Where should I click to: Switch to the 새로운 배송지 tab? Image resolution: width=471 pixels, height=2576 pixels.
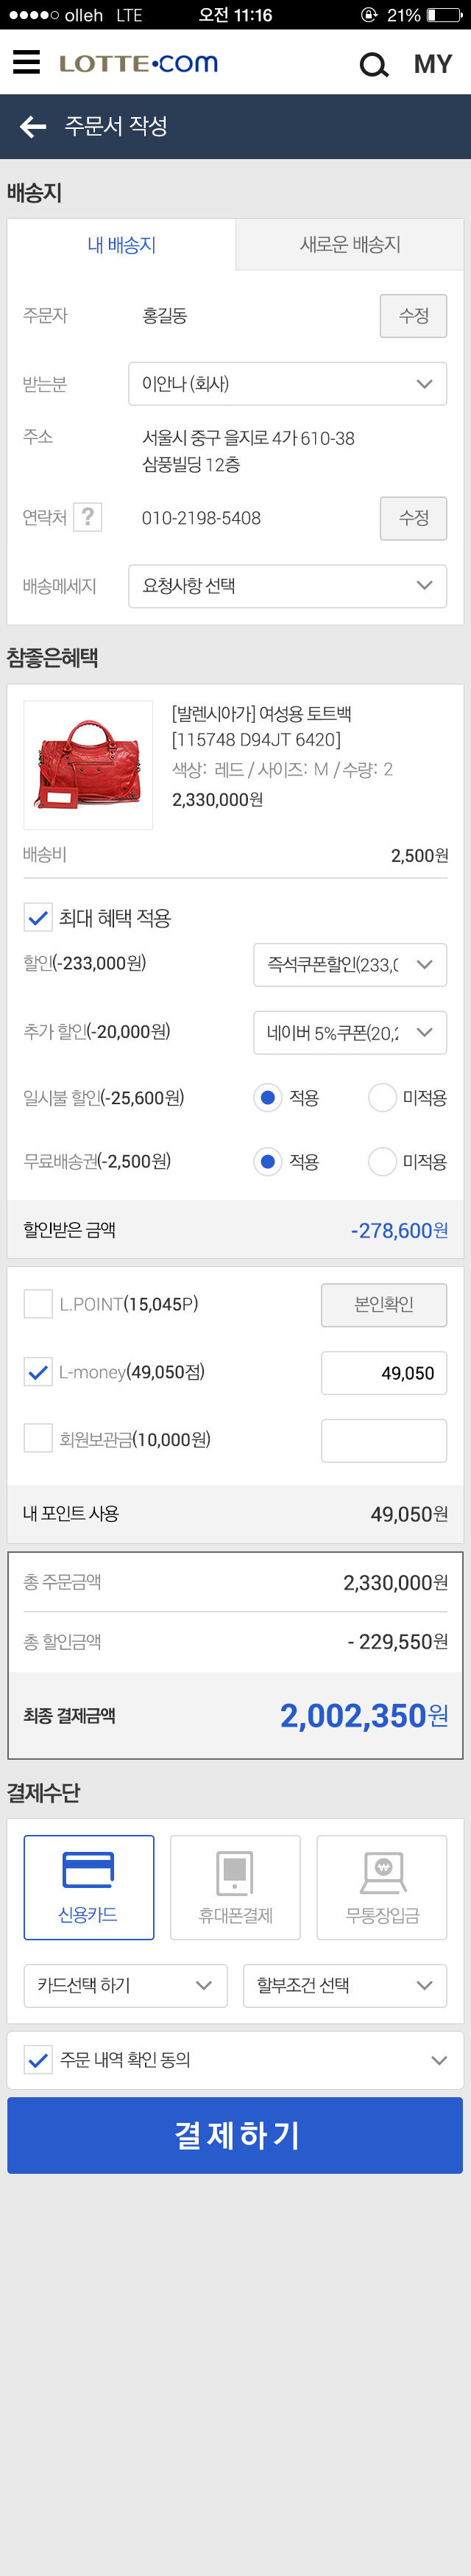(x=350, y=245)
